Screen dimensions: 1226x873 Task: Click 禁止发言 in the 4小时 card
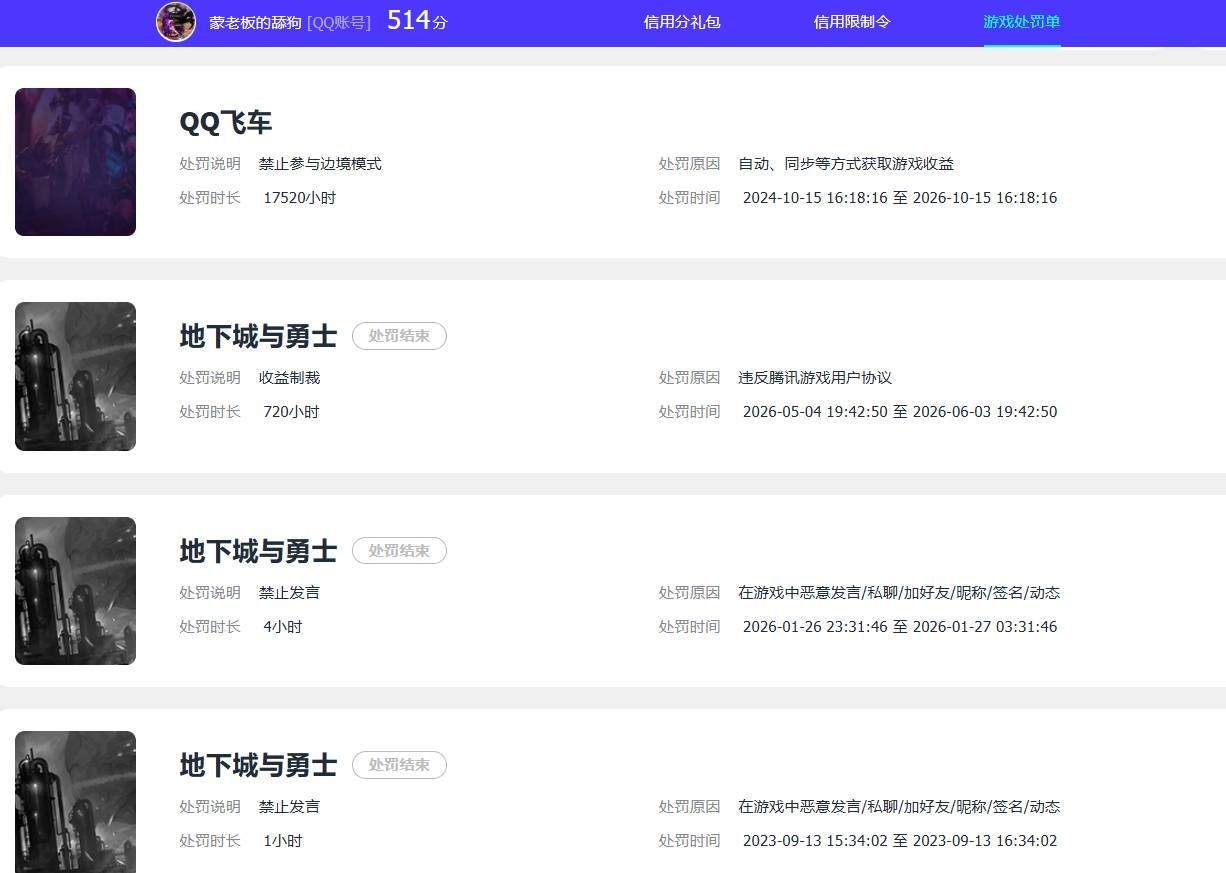point(289,593)
